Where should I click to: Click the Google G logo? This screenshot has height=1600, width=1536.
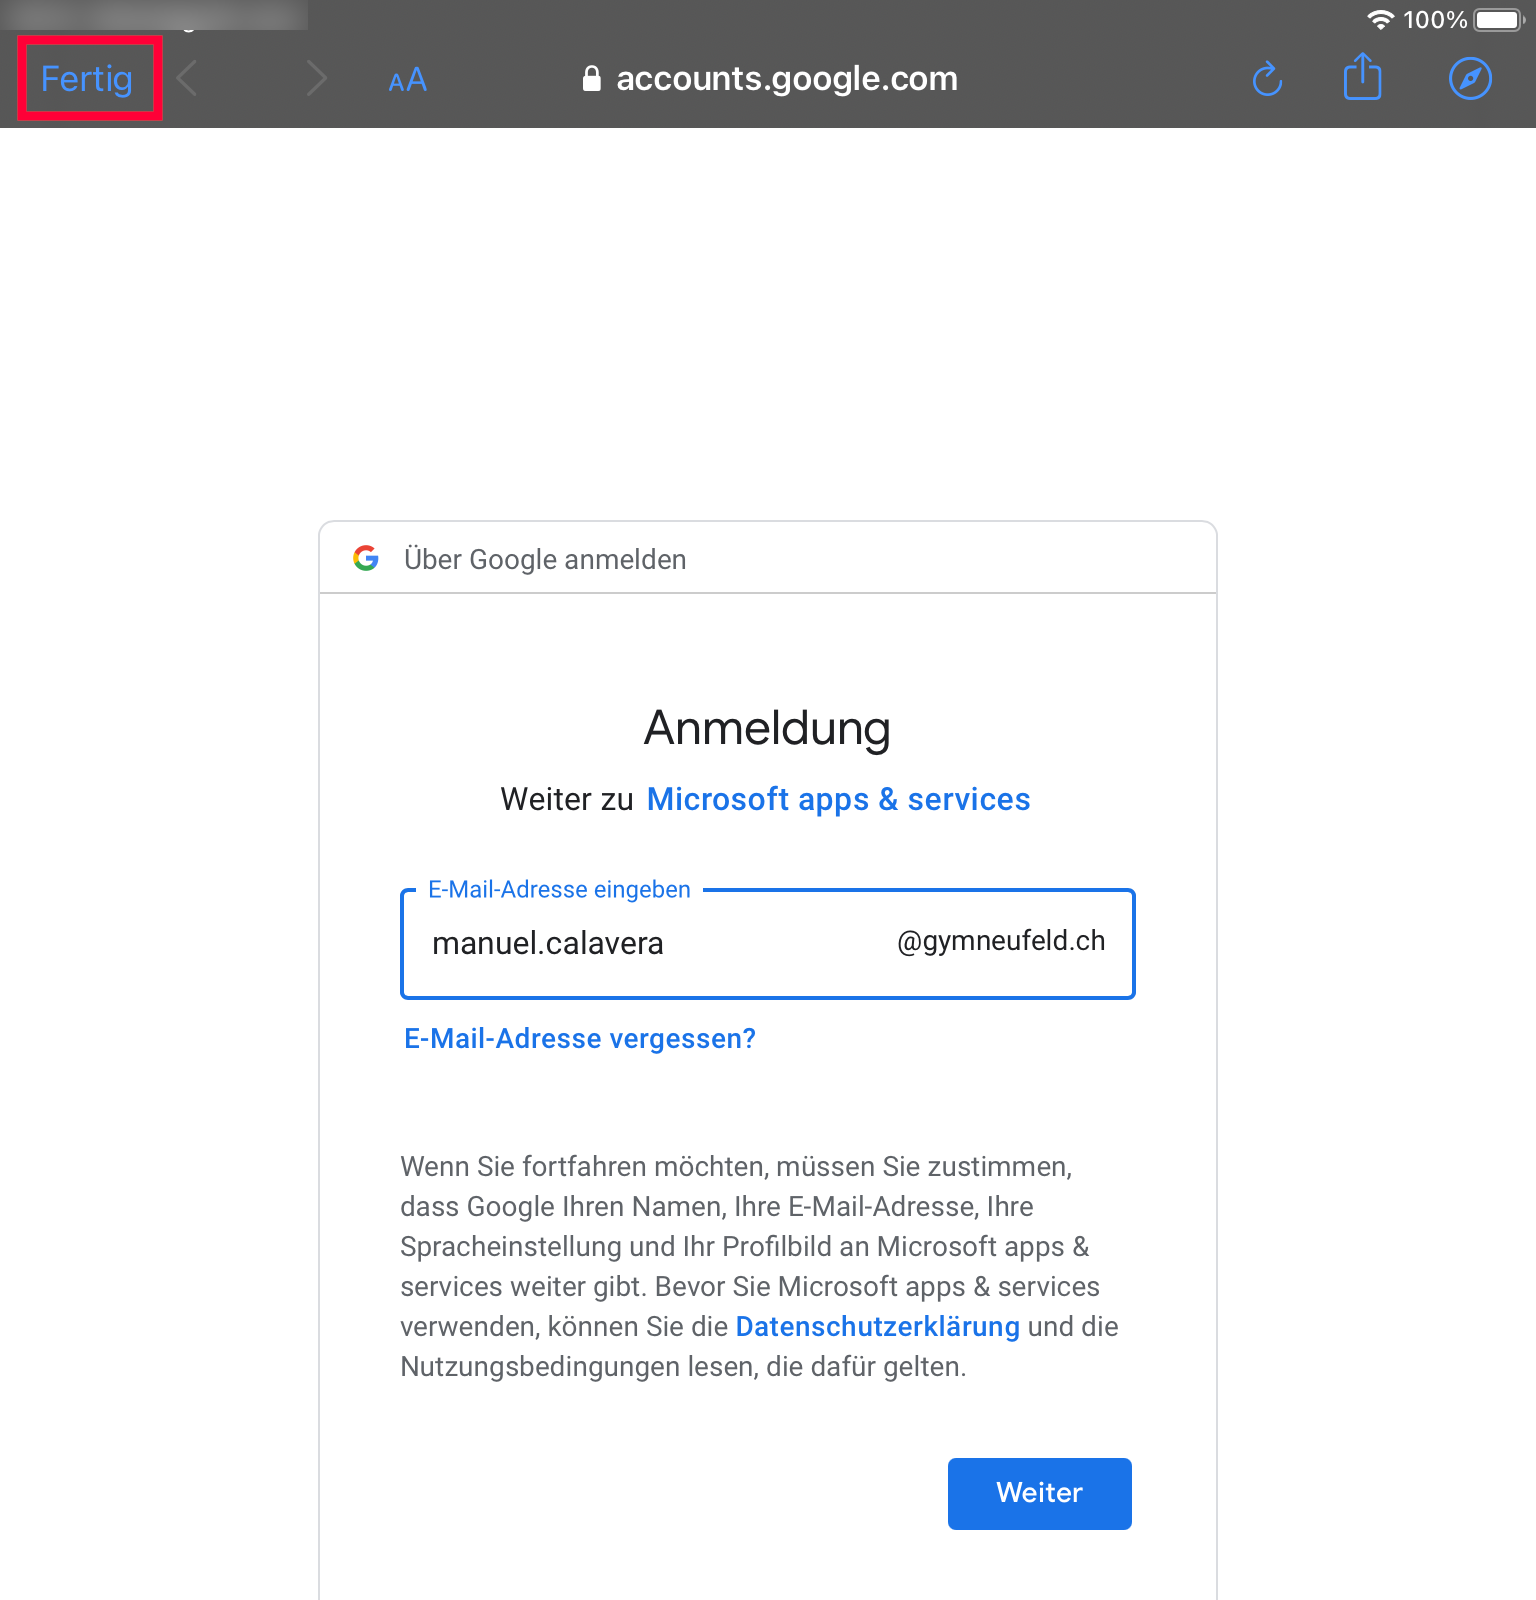pos(366,558)
